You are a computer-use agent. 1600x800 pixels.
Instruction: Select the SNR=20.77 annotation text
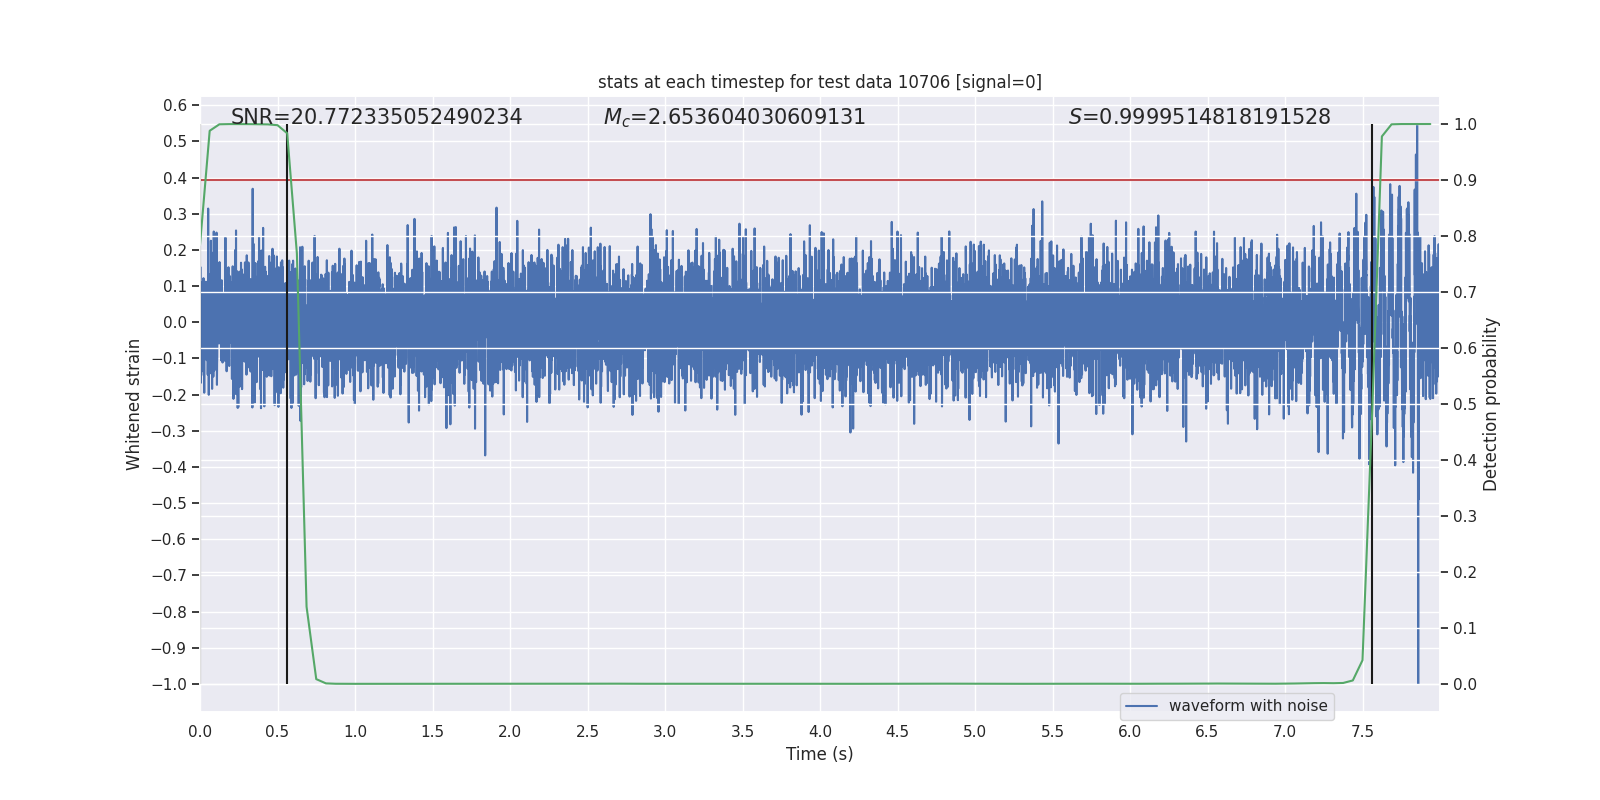point(376,117)
